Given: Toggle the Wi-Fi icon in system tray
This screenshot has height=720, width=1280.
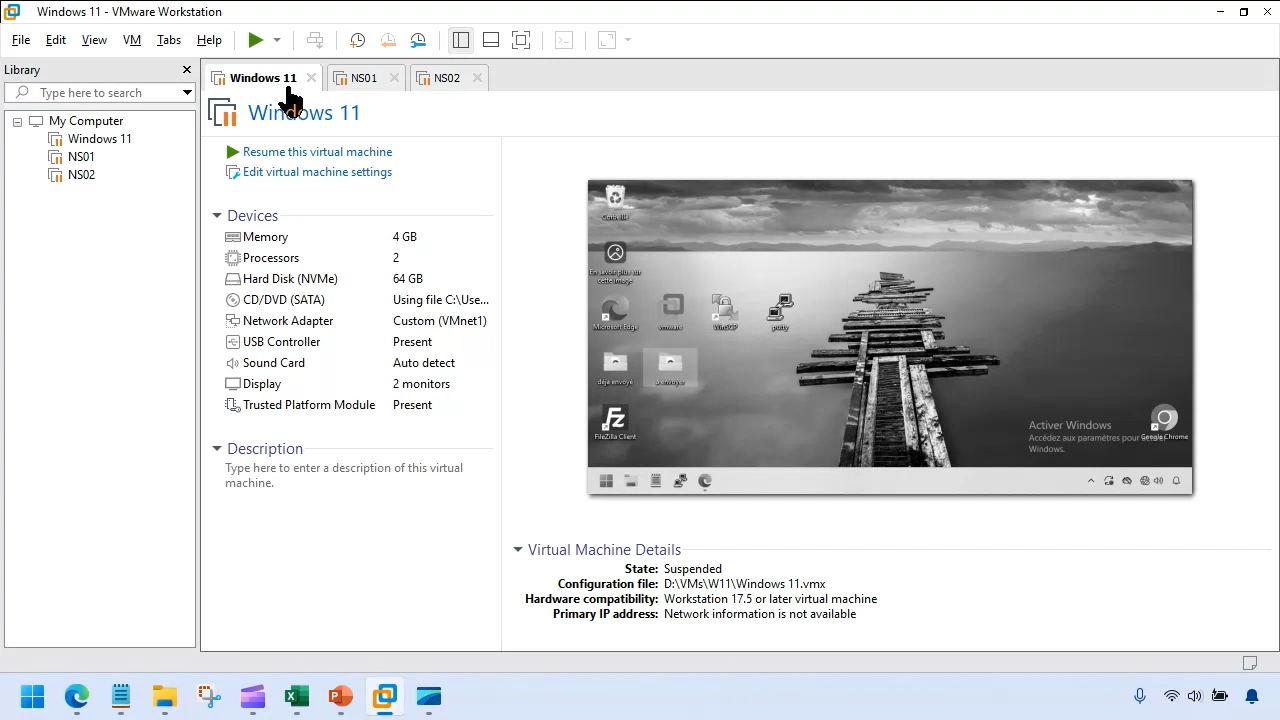Looking at the screenshot, I should (x=1171, y=695).
